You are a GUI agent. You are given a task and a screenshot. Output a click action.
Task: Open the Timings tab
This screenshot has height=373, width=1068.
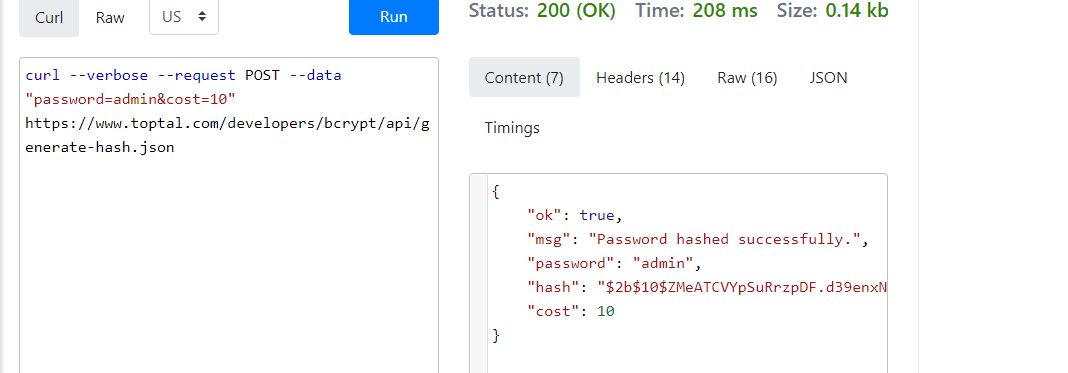(x=512, y=127)
